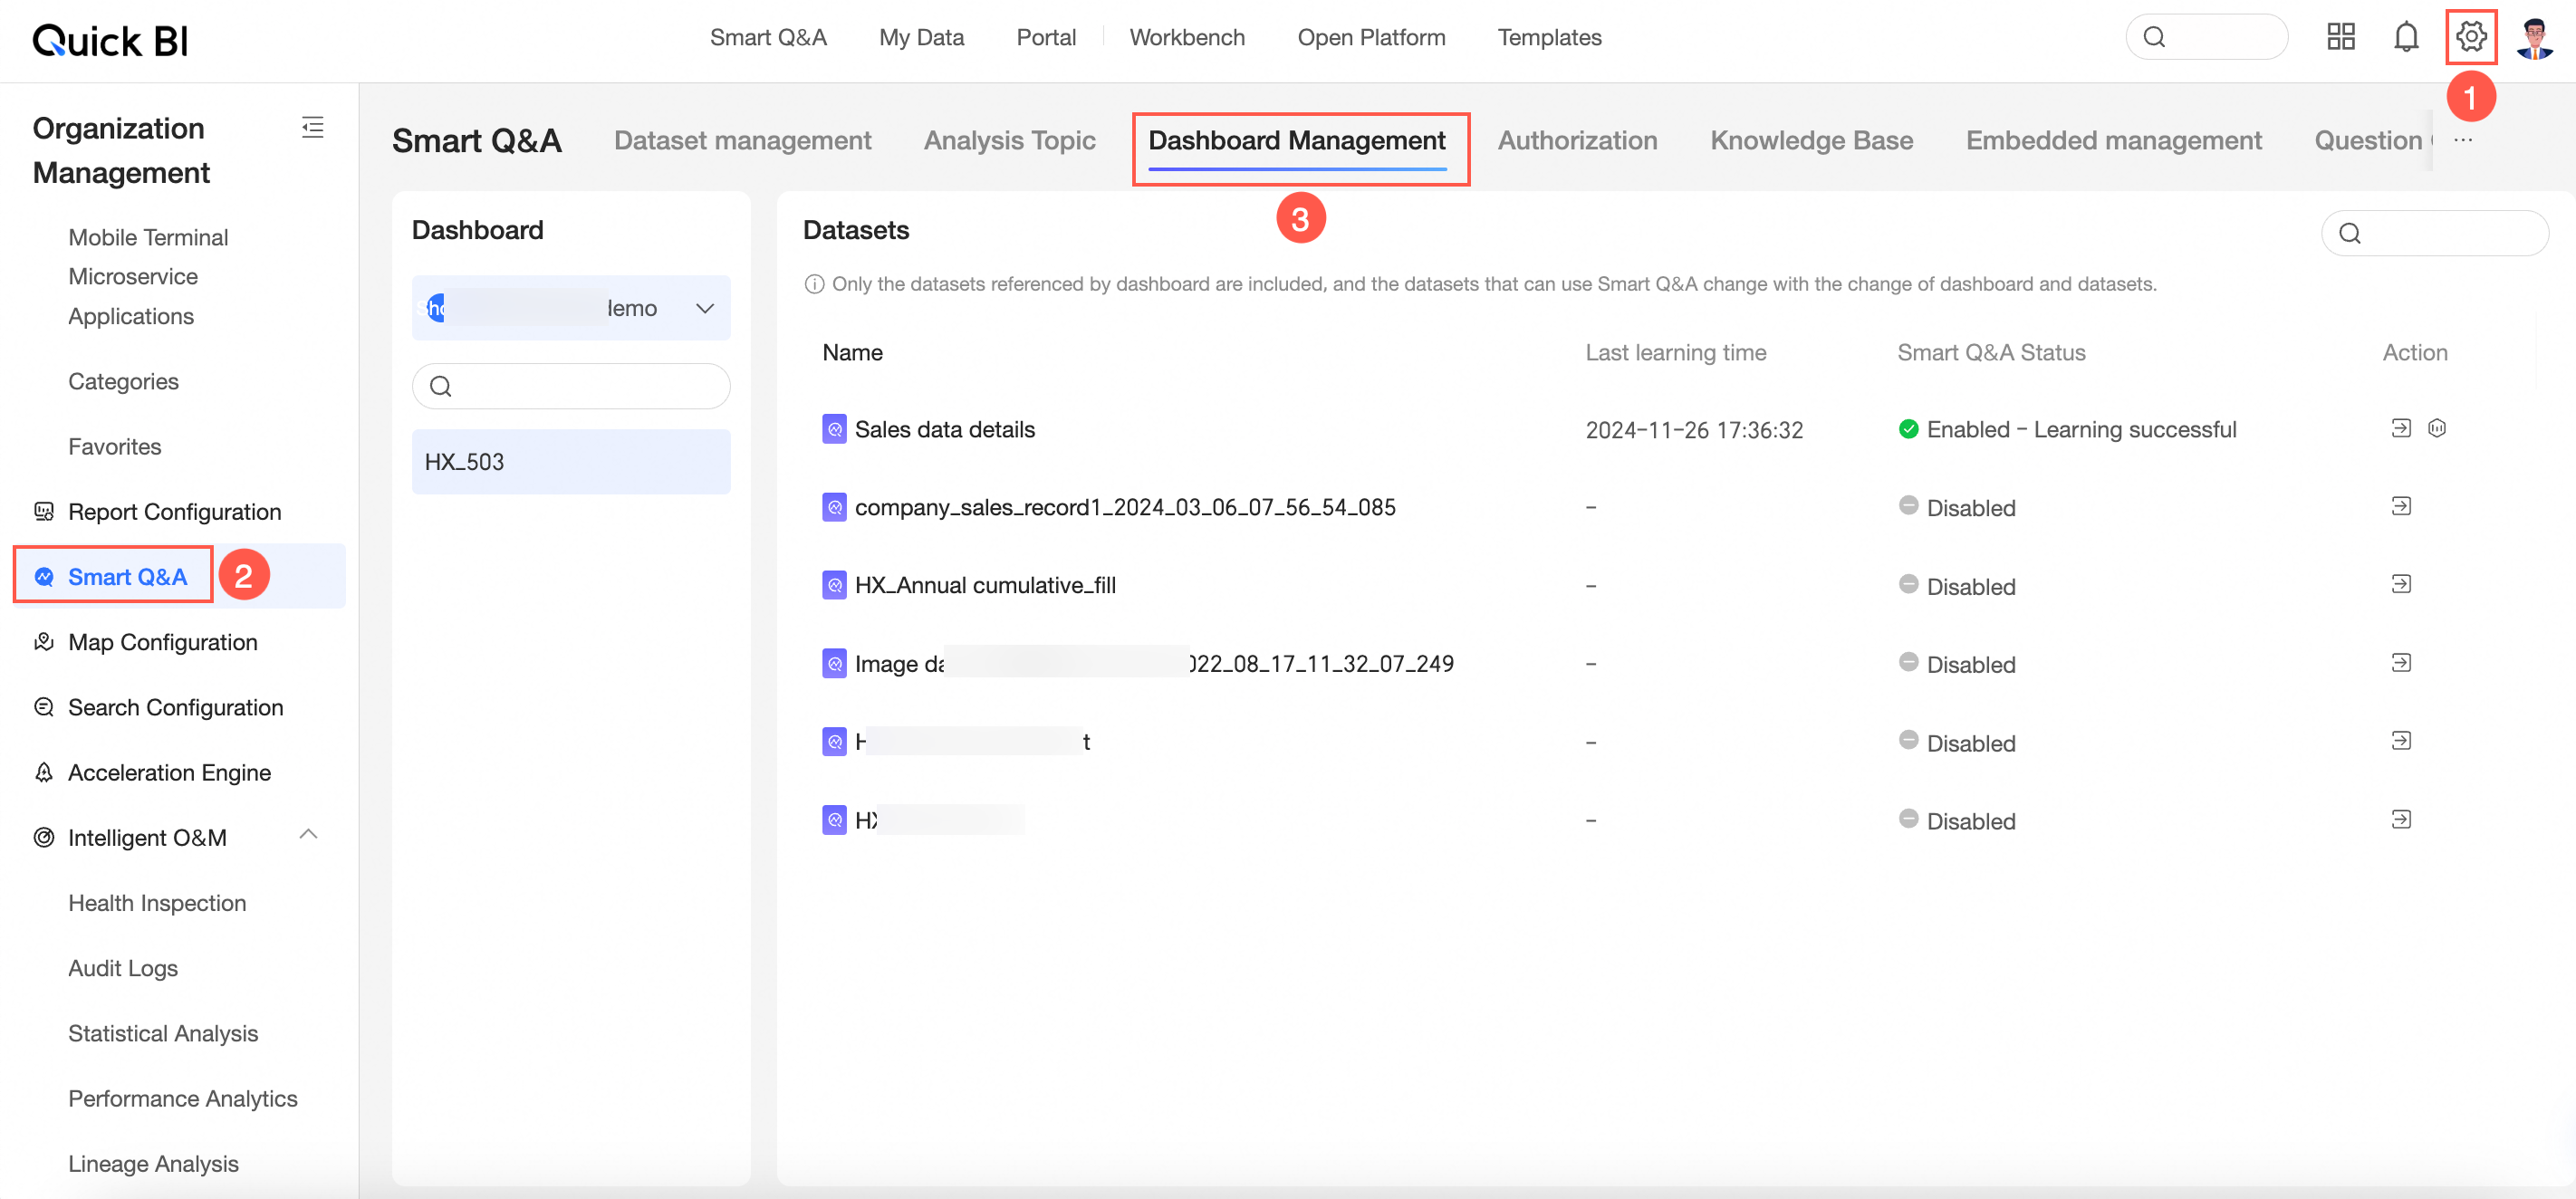
Task: Click green Enabled status check icon
Action: 1908,429
